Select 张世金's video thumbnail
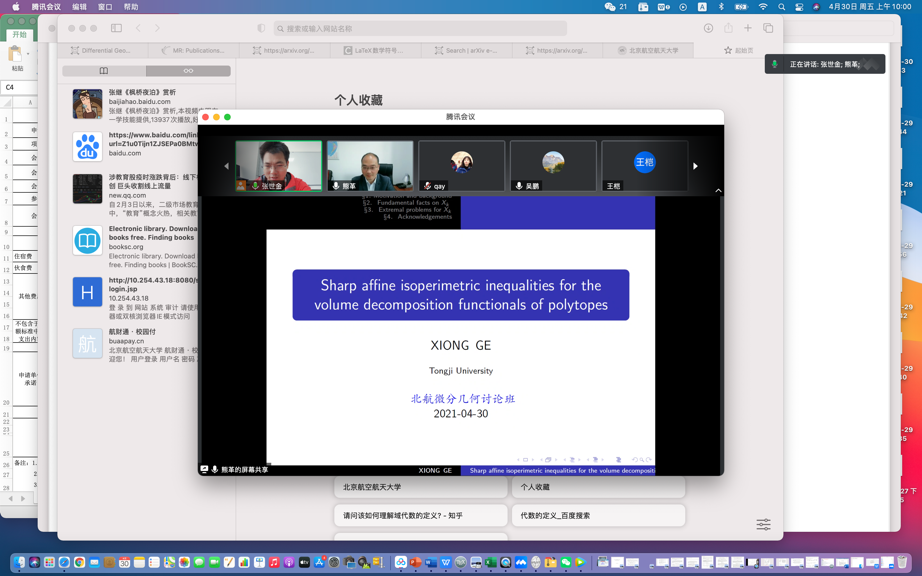The width and height of the screenshot is (922, 576). pos(278,165)
